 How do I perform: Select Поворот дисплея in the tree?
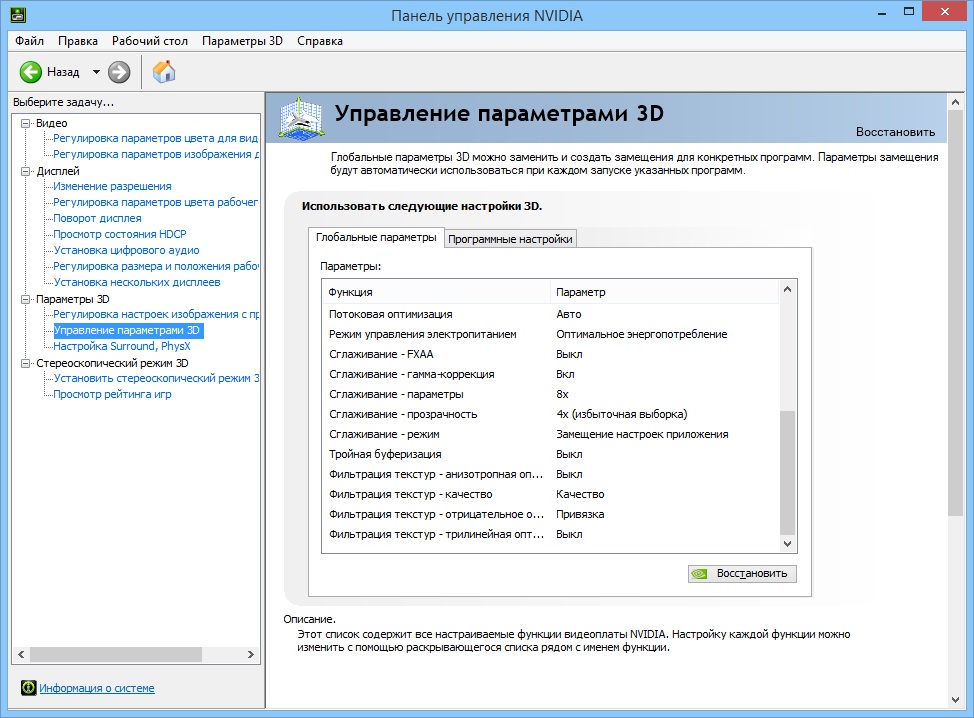point(98,218)
